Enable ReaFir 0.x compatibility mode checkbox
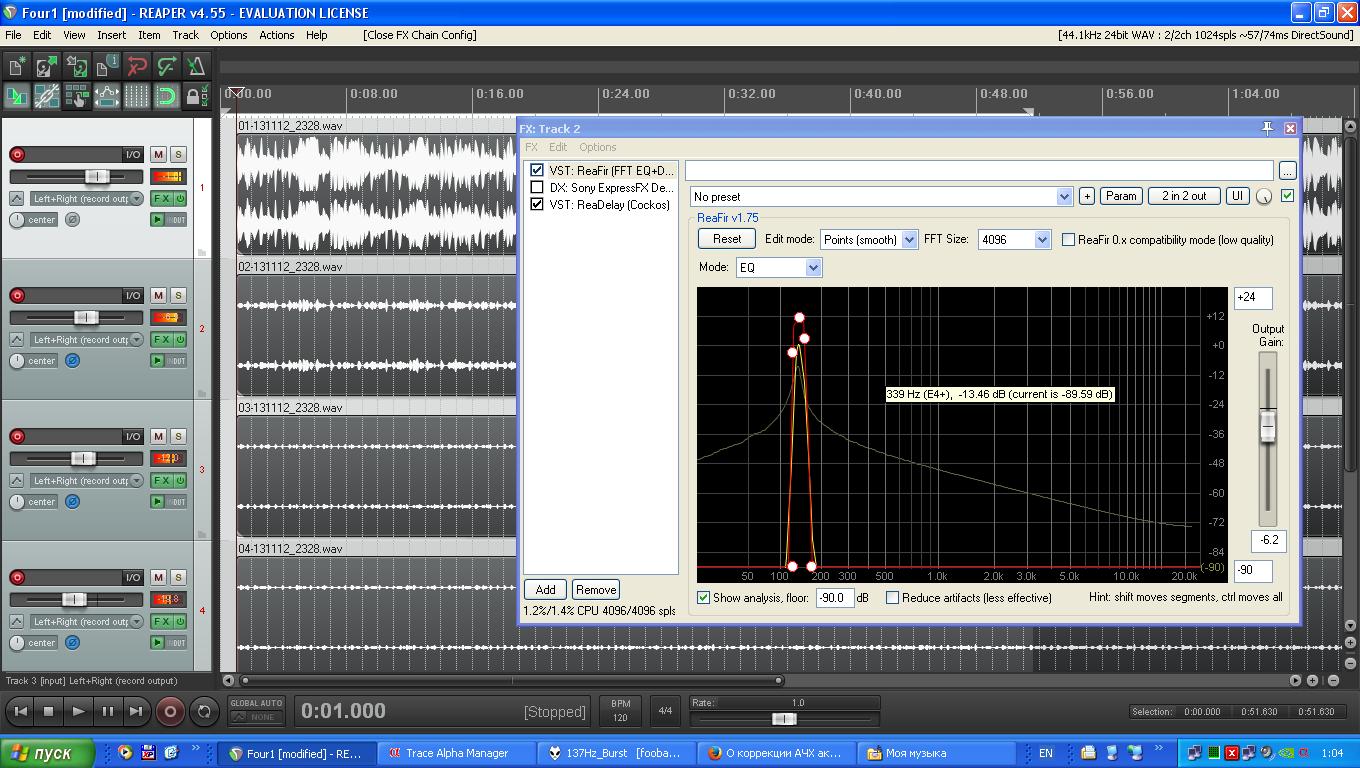Viewport: 1360px width, 768px height. coord(1068,239)
